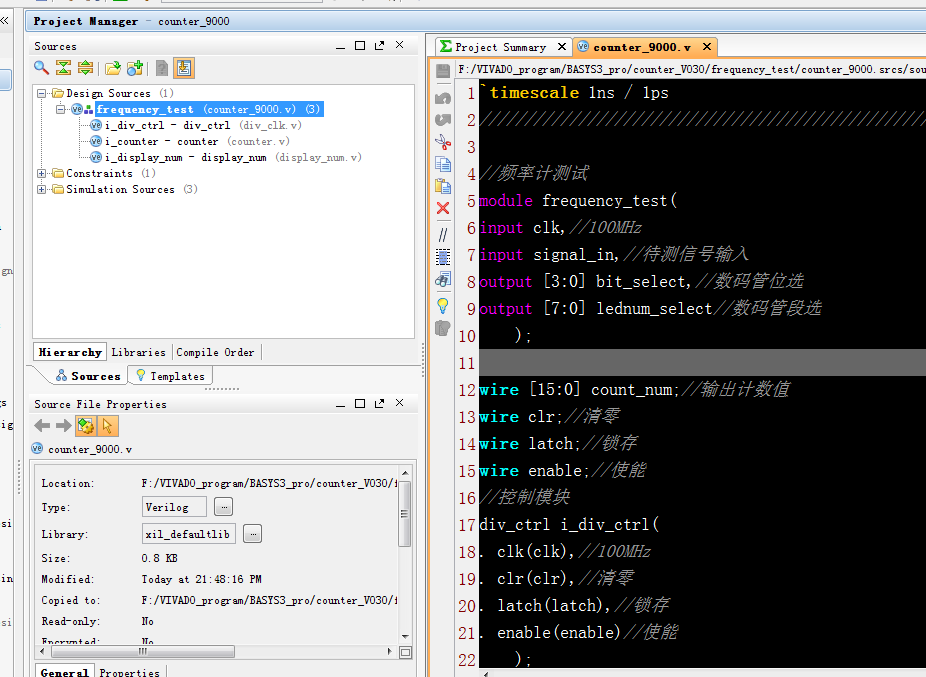The image size is (926, 677).
Task: Click the cursor-pointer icon in properties toolbar
Action: click(107, 425)
